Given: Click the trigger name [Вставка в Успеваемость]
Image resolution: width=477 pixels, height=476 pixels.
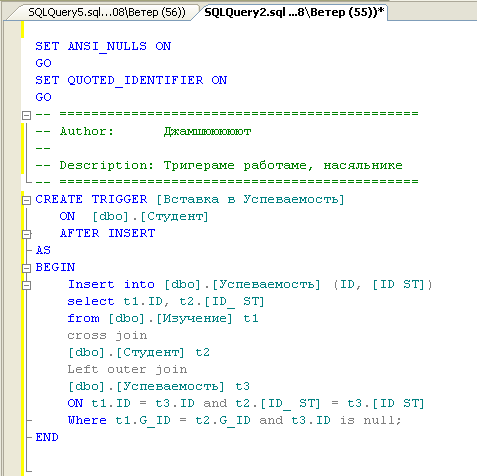Looking at the screenshot, I should pyautogui.click(x=250, y=199).
